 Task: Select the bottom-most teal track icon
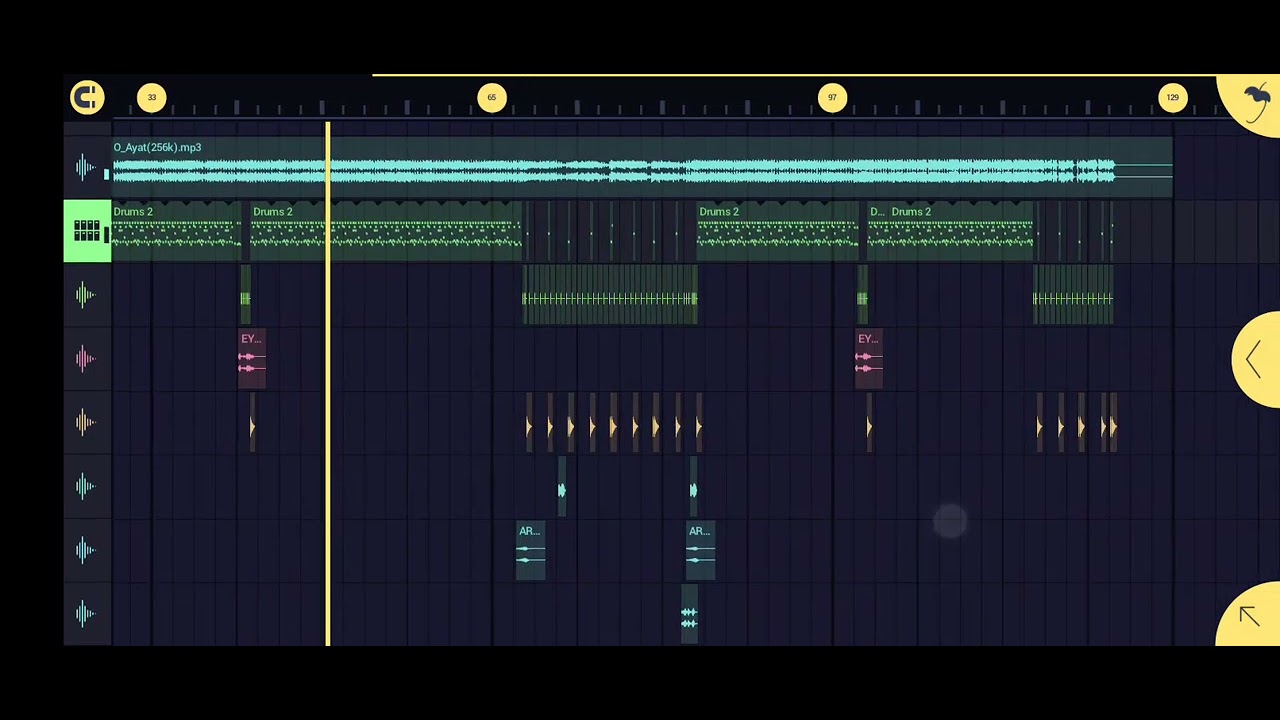tap(86, 615)
